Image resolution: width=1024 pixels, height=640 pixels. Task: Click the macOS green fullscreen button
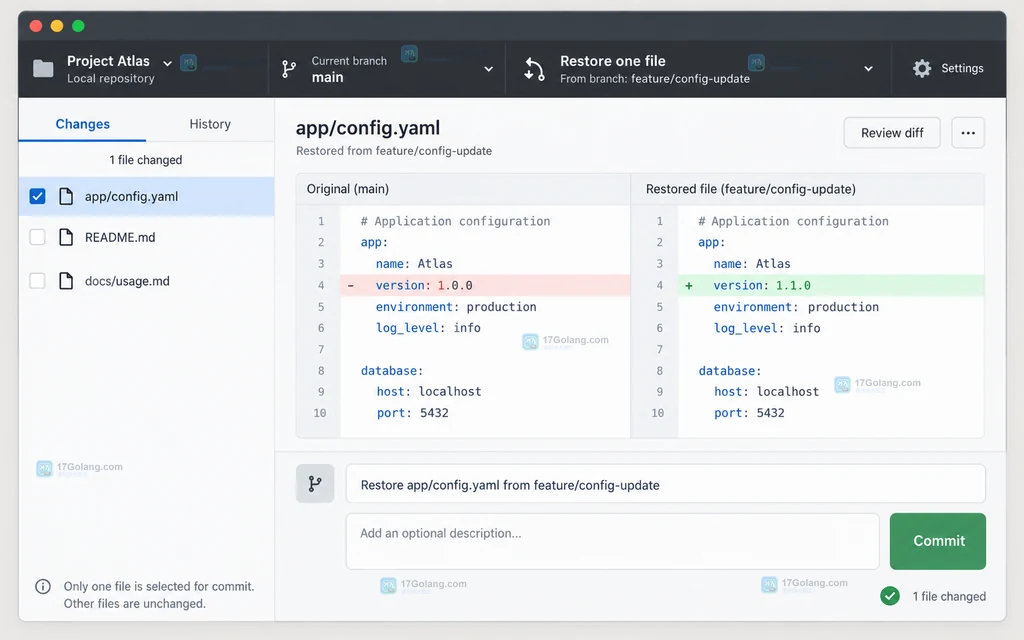[x=78, y=26]
